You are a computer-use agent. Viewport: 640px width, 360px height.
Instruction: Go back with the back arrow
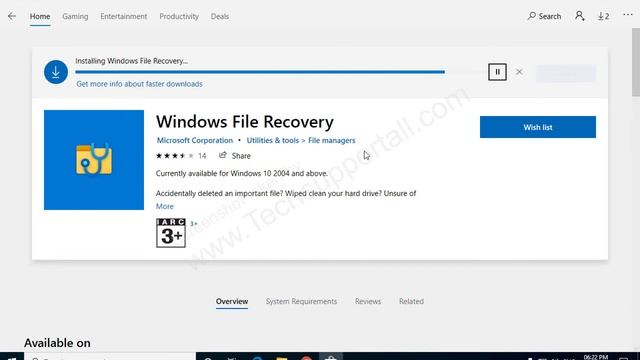(x=12, y=16)
